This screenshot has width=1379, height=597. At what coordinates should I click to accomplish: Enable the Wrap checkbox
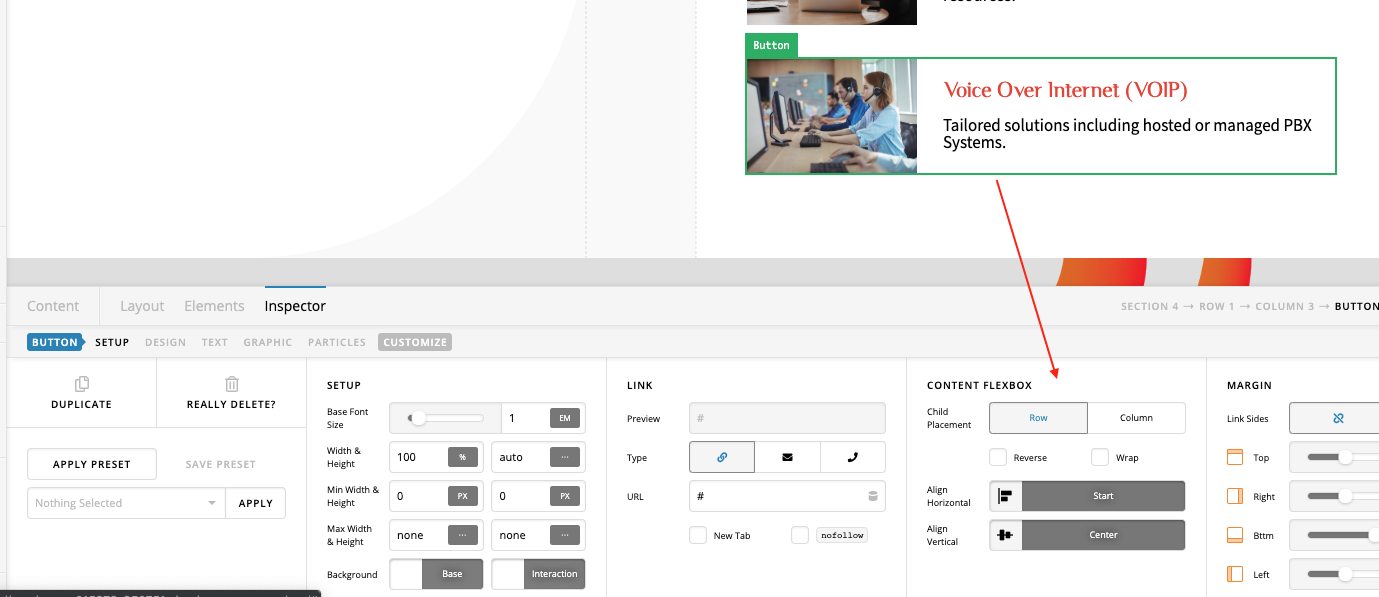[x=1100, y=457]
